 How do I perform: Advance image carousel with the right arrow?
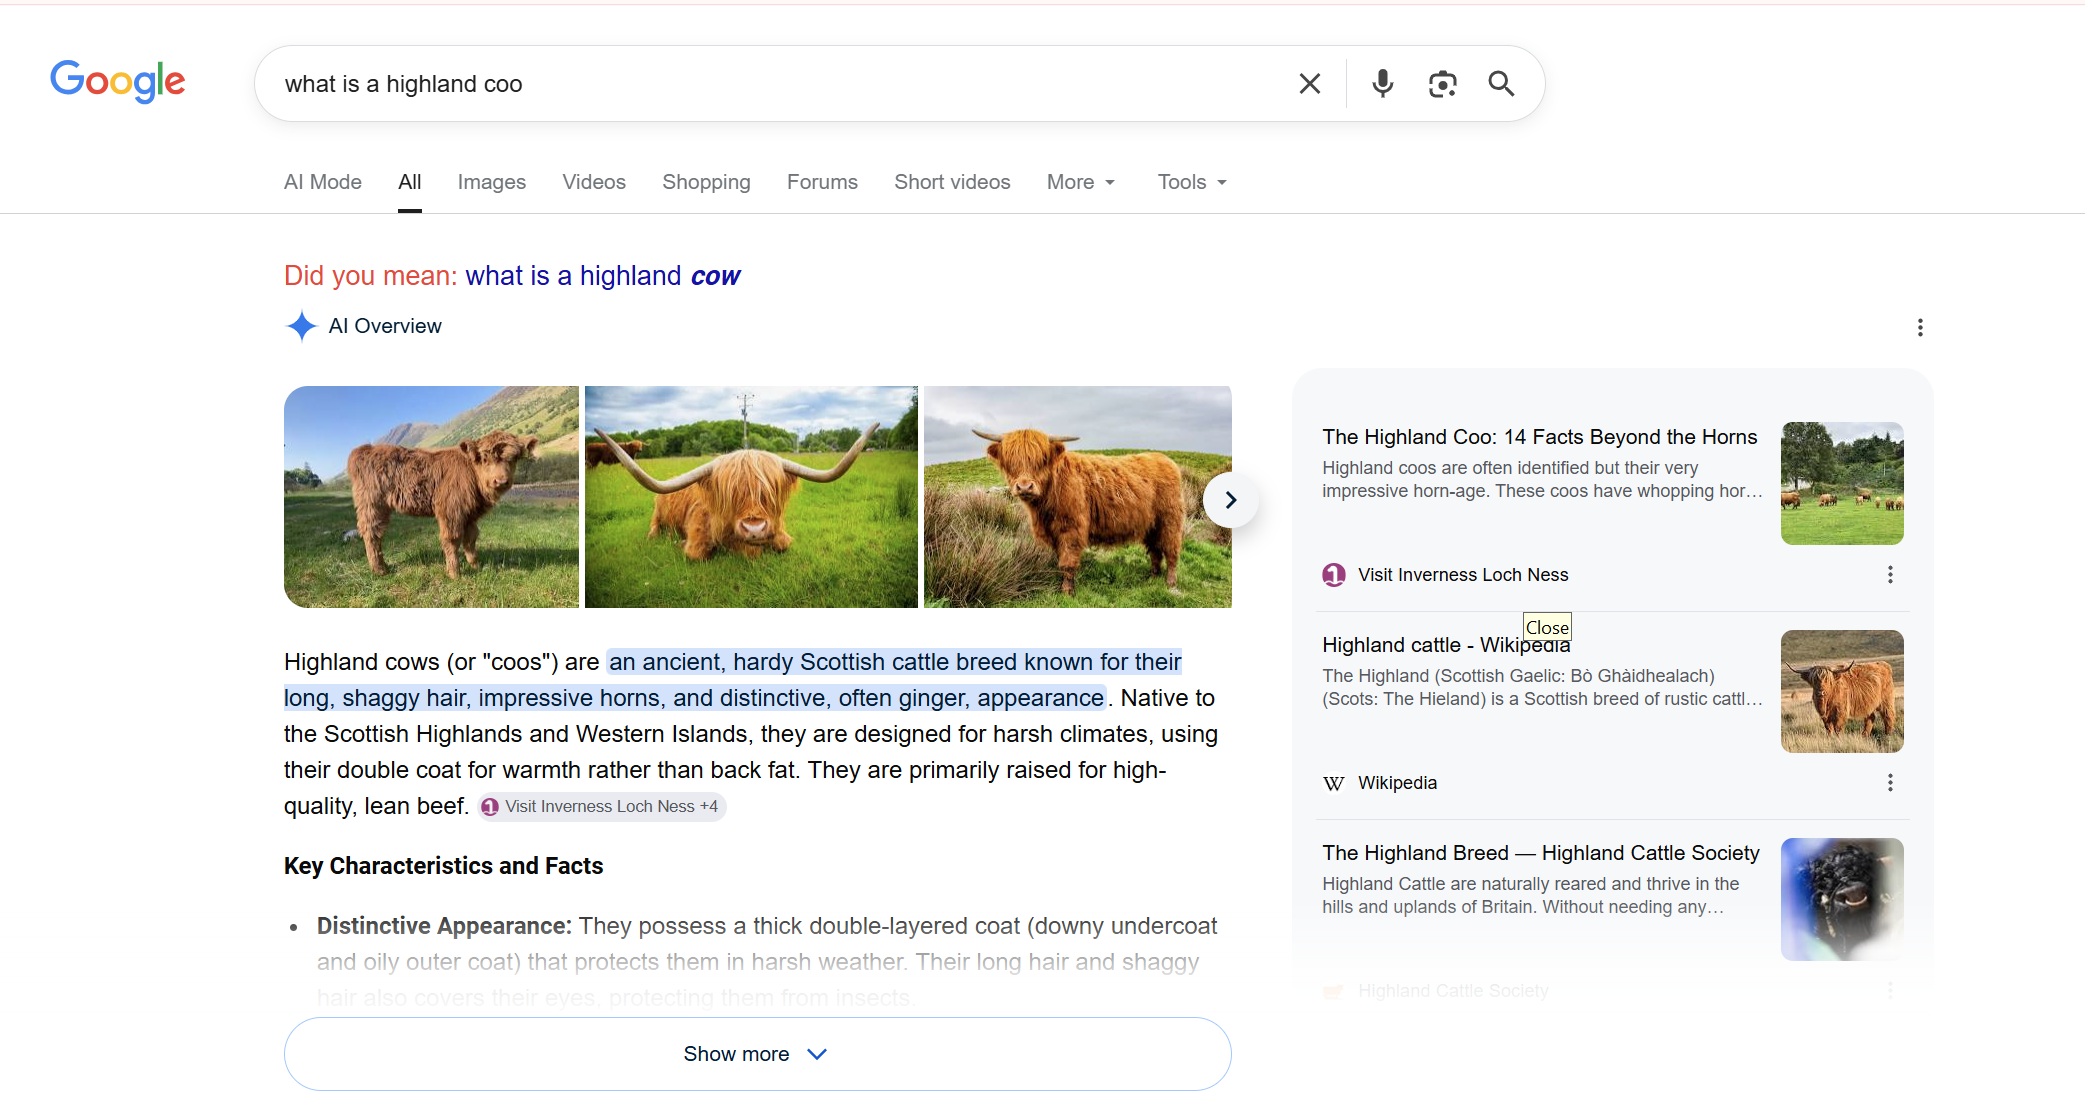pos(1231,500)
